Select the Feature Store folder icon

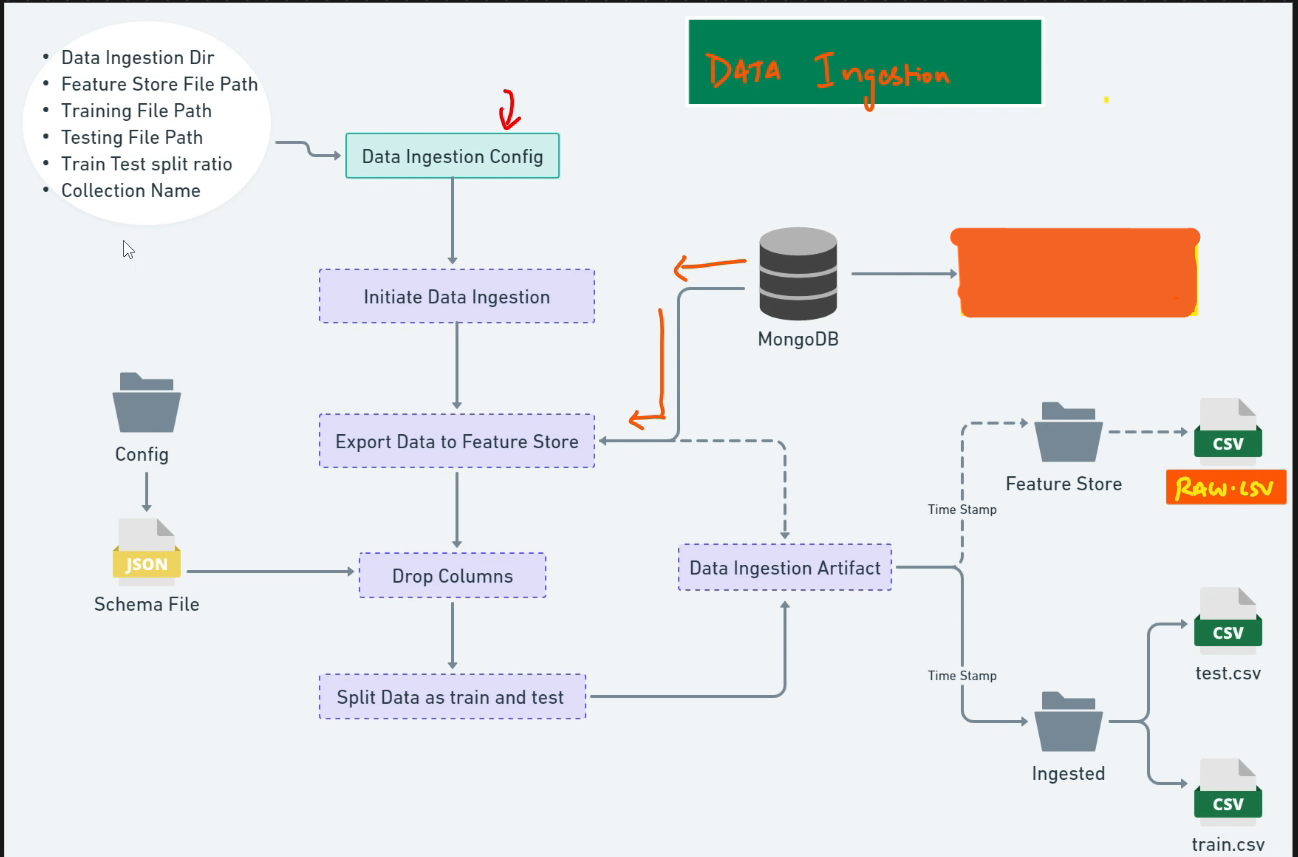[x=1069, y=432]
